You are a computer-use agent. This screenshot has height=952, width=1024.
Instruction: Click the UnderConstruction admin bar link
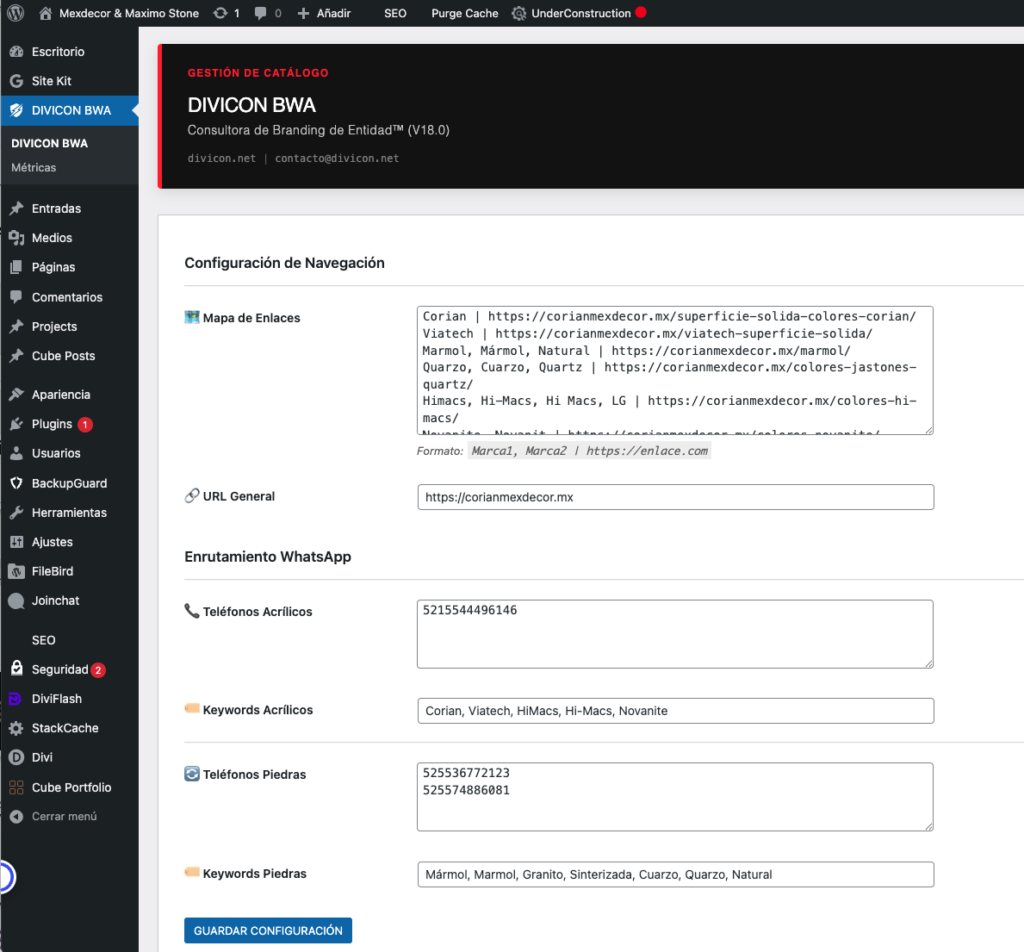coord(581,13)
